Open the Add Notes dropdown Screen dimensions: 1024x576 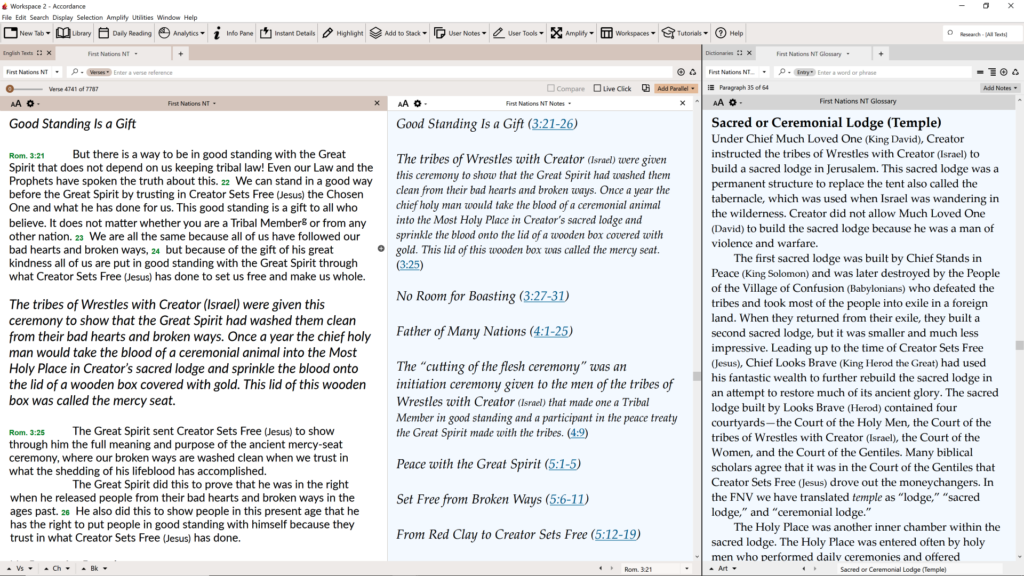(1000, 88)
